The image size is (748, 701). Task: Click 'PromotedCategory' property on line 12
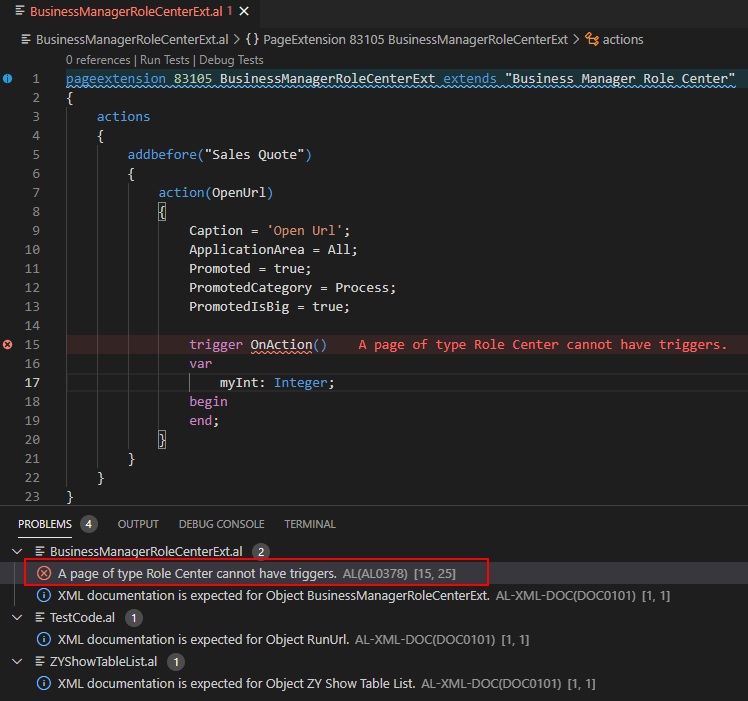(250, 288)
